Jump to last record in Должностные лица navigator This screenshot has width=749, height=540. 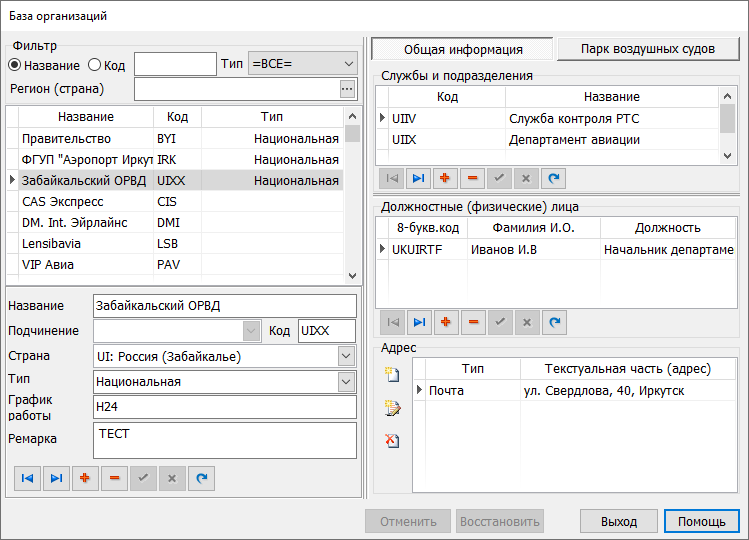click(417, 322)
